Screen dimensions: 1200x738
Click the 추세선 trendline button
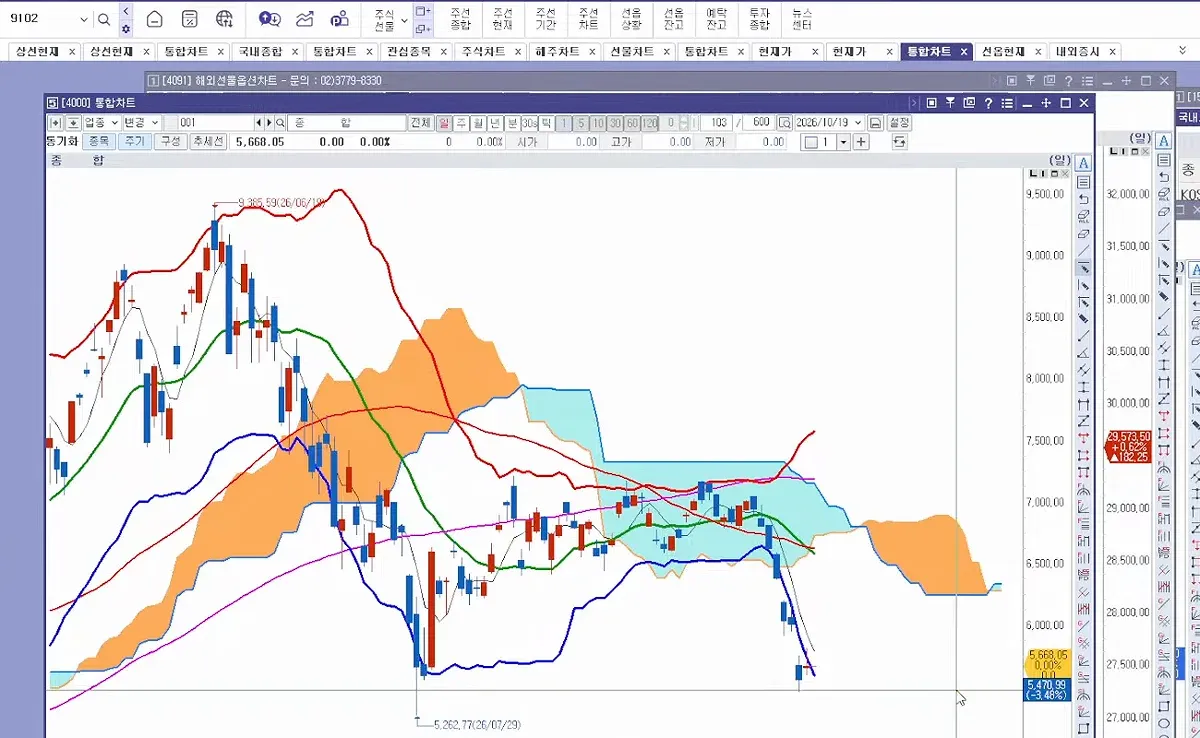[209, 142]
